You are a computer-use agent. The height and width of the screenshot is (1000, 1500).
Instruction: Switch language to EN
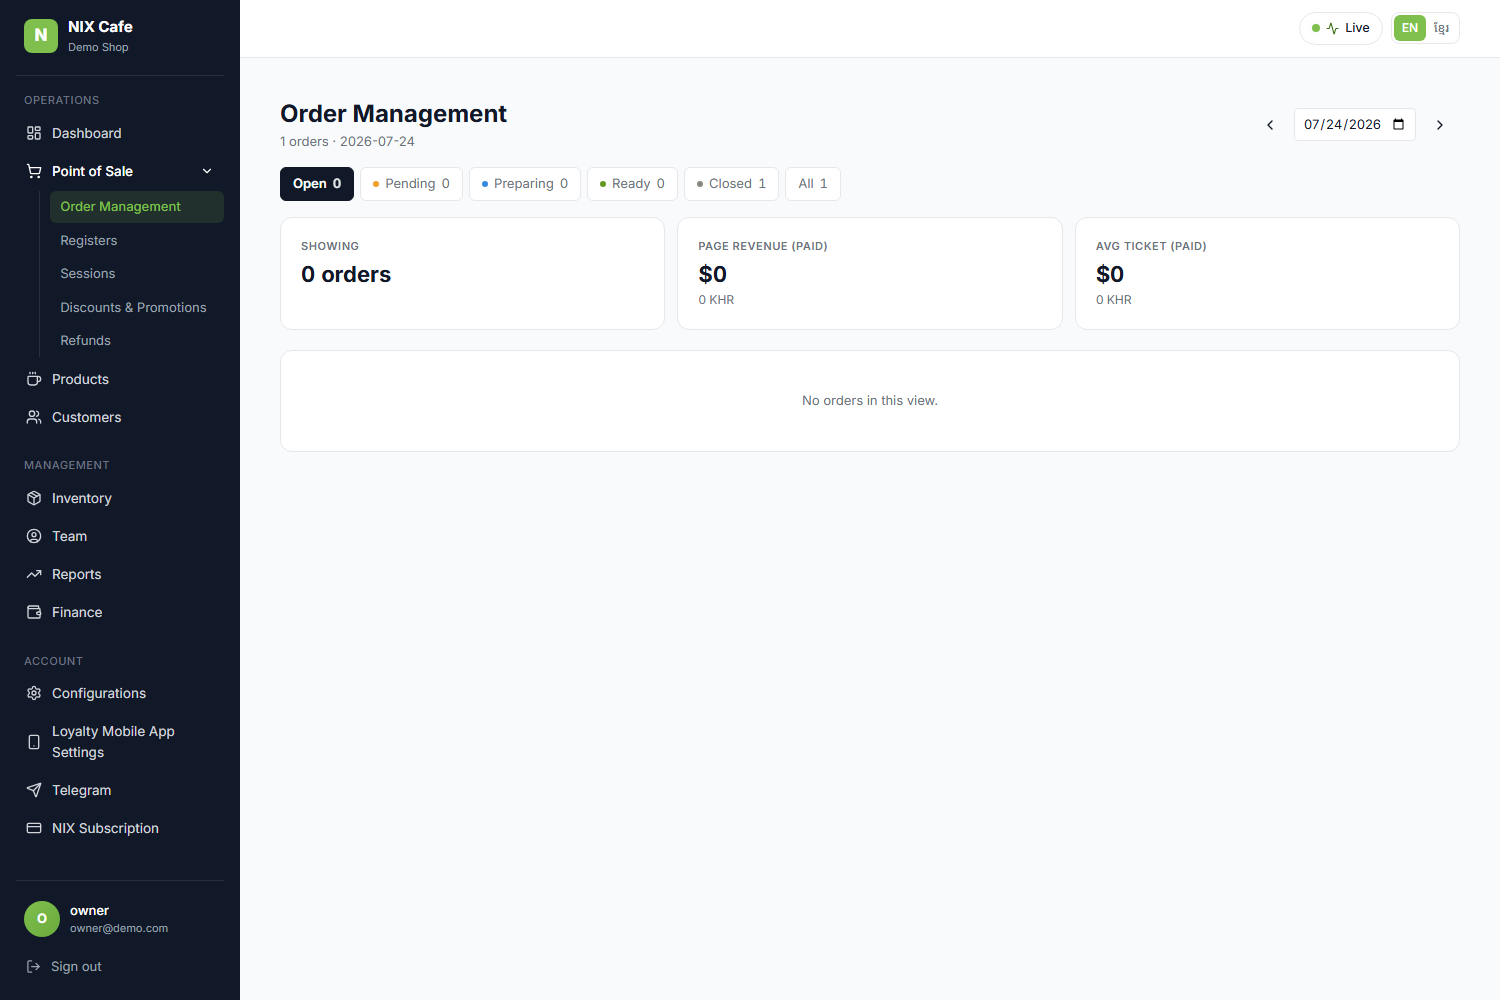[1410, 28]
